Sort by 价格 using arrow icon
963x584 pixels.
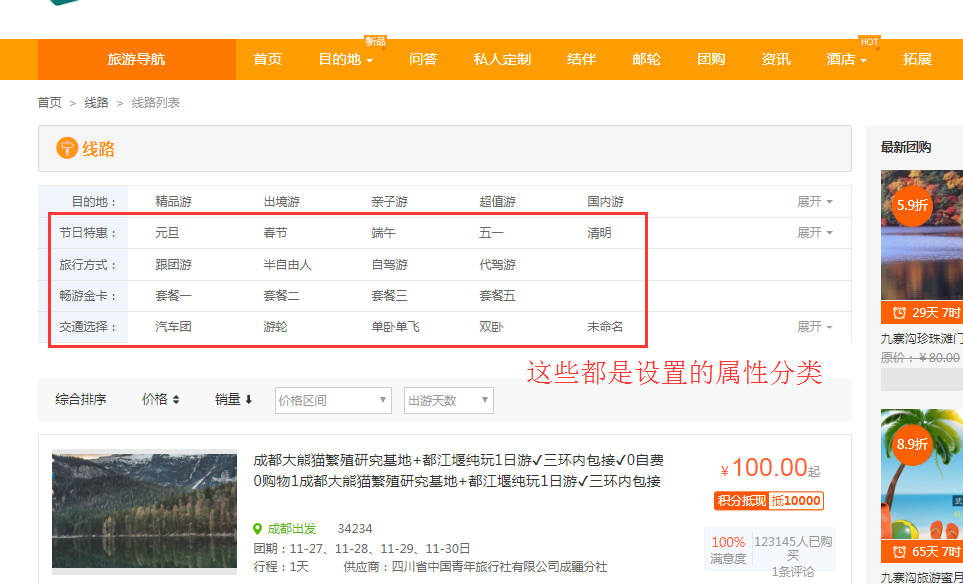tap(176, 400)
